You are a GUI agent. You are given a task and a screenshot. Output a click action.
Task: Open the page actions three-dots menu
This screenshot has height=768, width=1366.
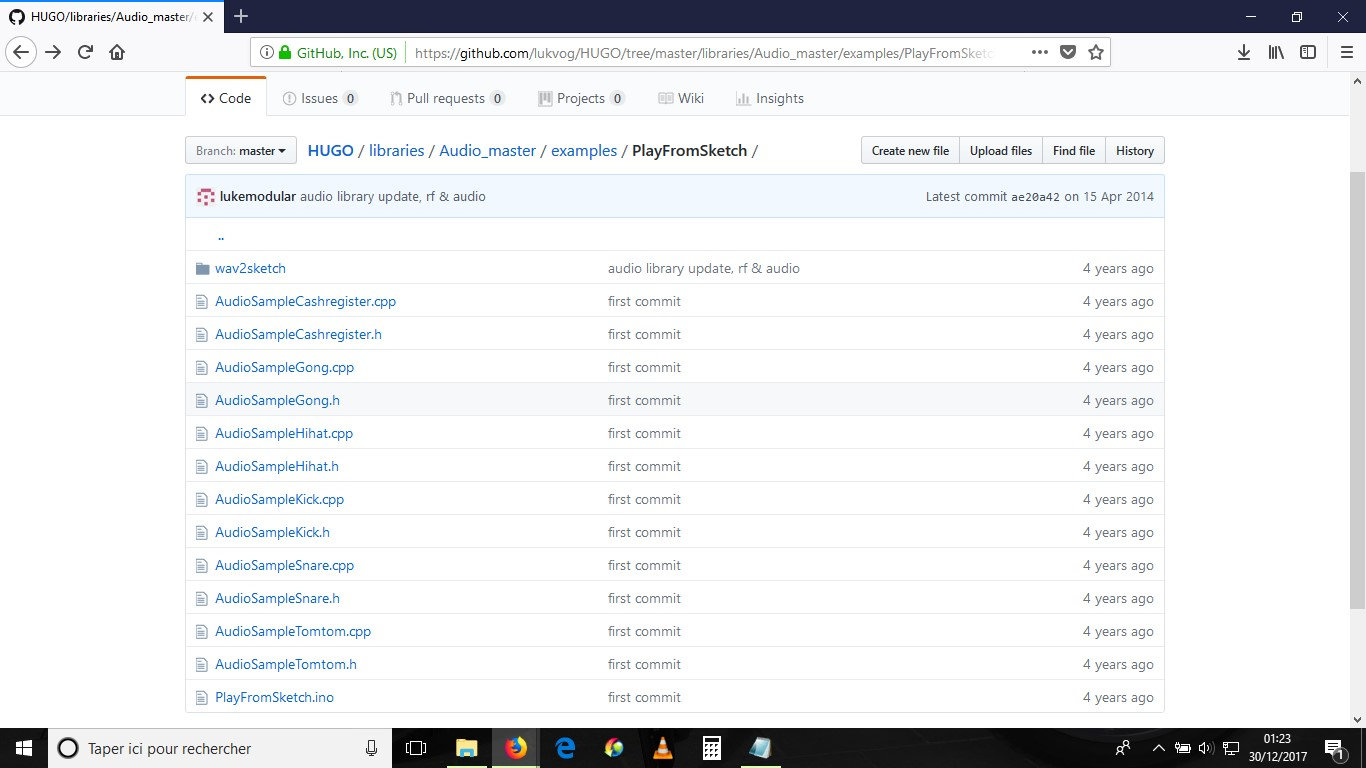[1040, 52]
